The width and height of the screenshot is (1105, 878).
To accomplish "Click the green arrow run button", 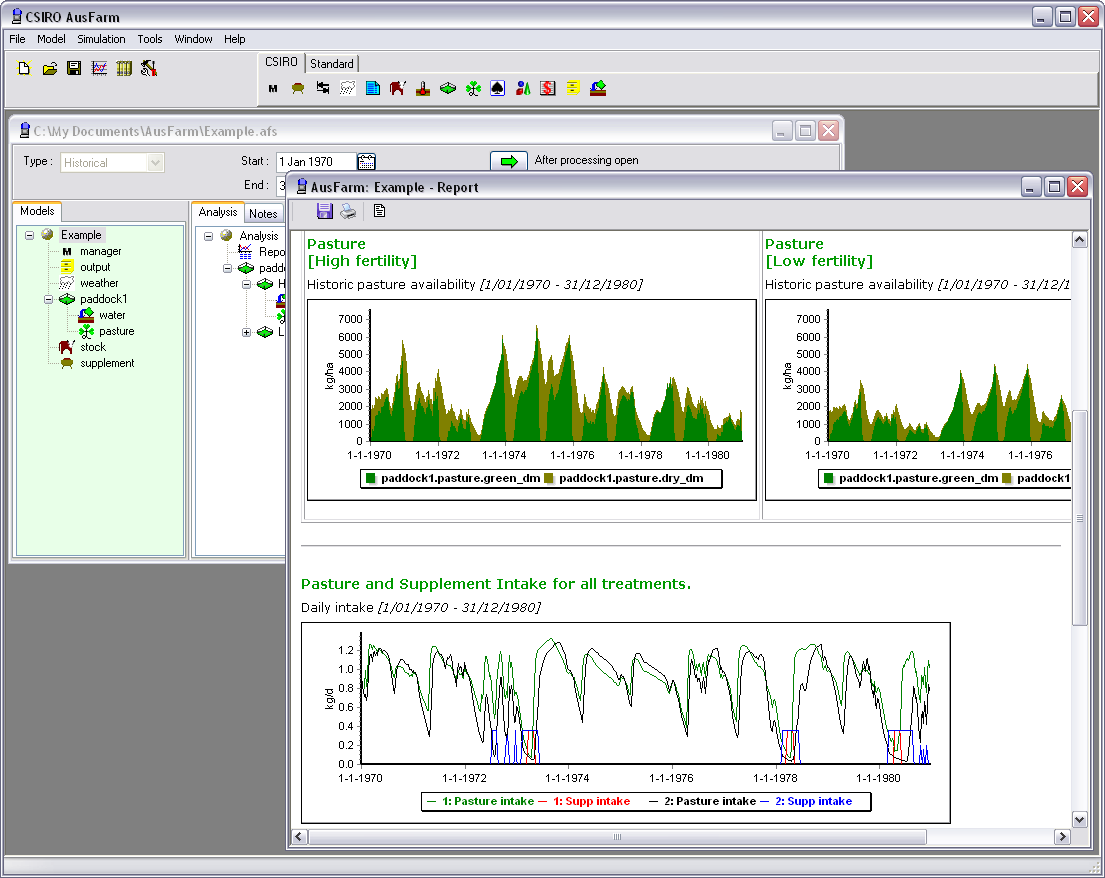I will point(508,161).
